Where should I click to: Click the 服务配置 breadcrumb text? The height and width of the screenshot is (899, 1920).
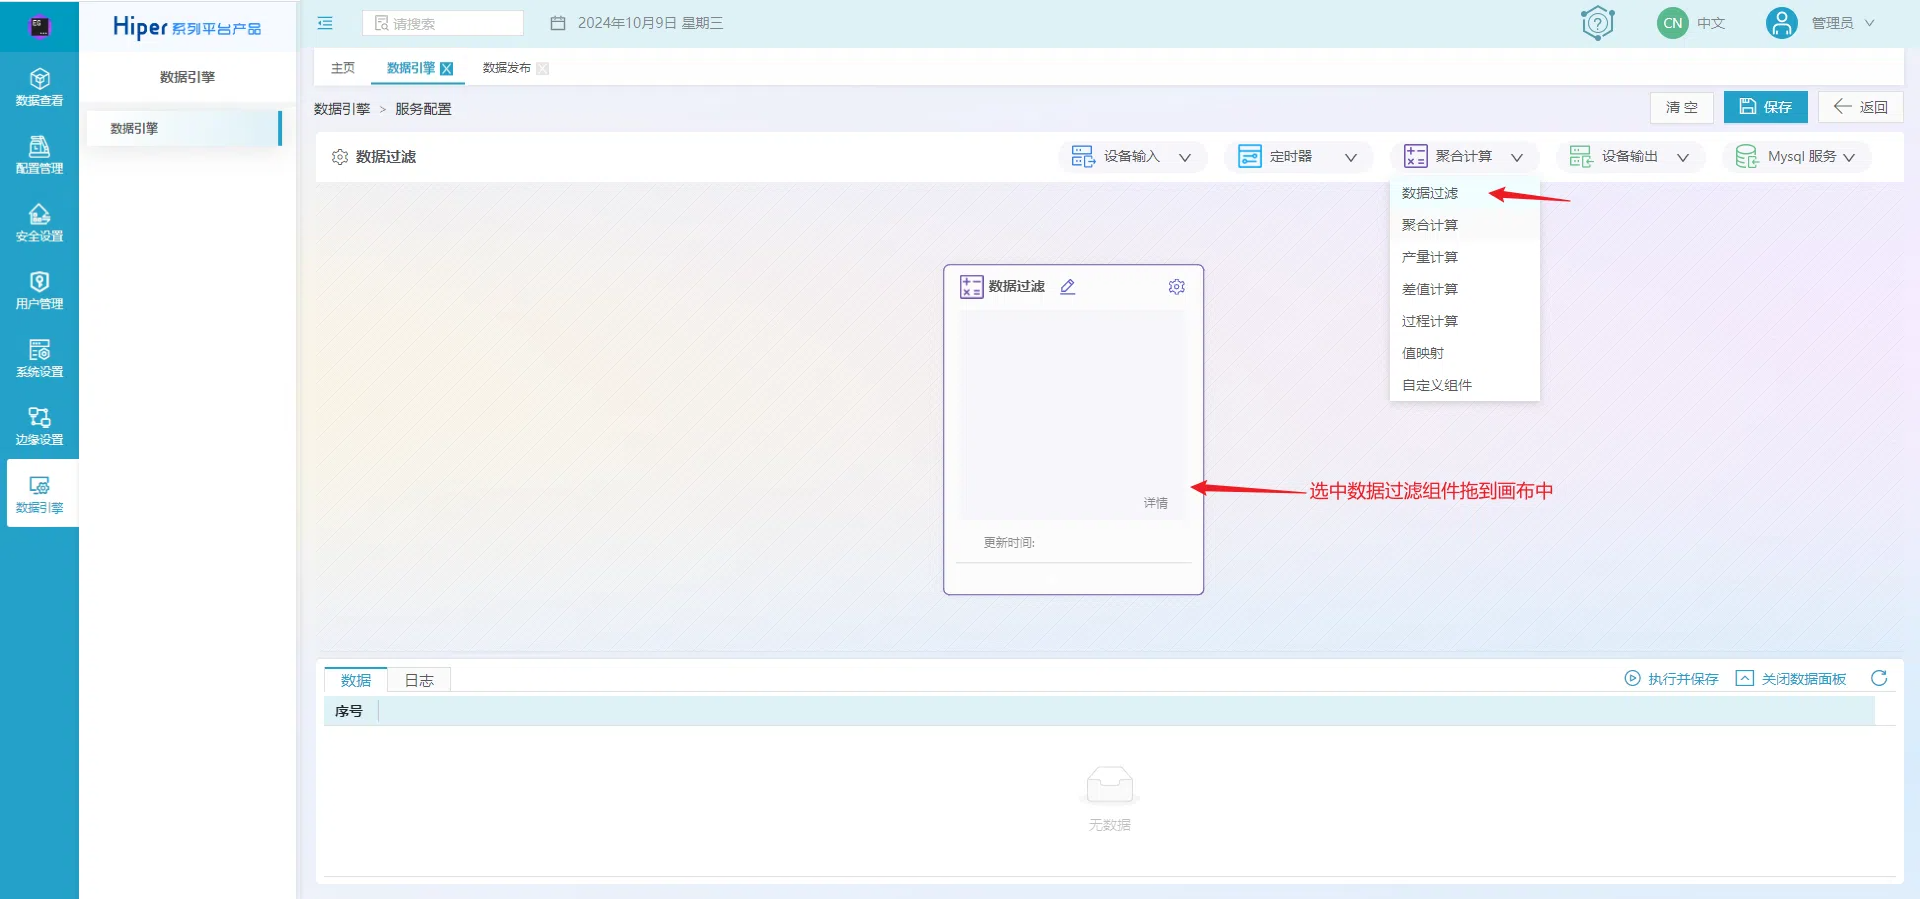423,109
